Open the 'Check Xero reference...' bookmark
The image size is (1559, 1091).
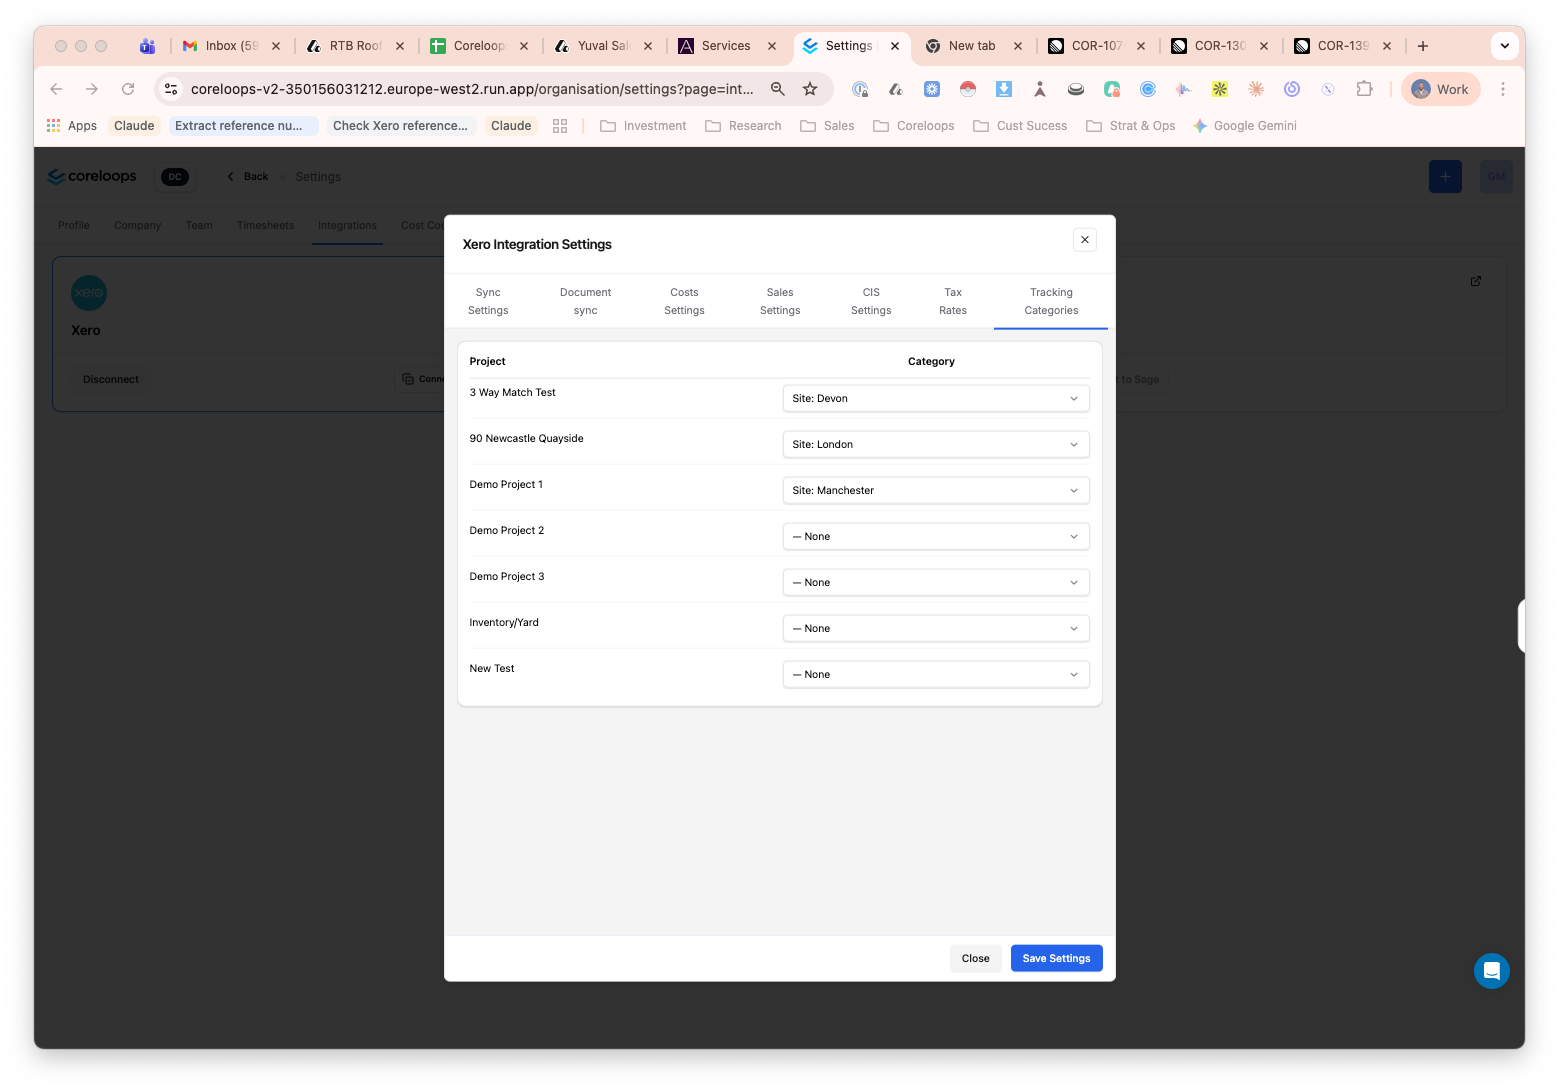pyautogui.click(x=400, y=126)
